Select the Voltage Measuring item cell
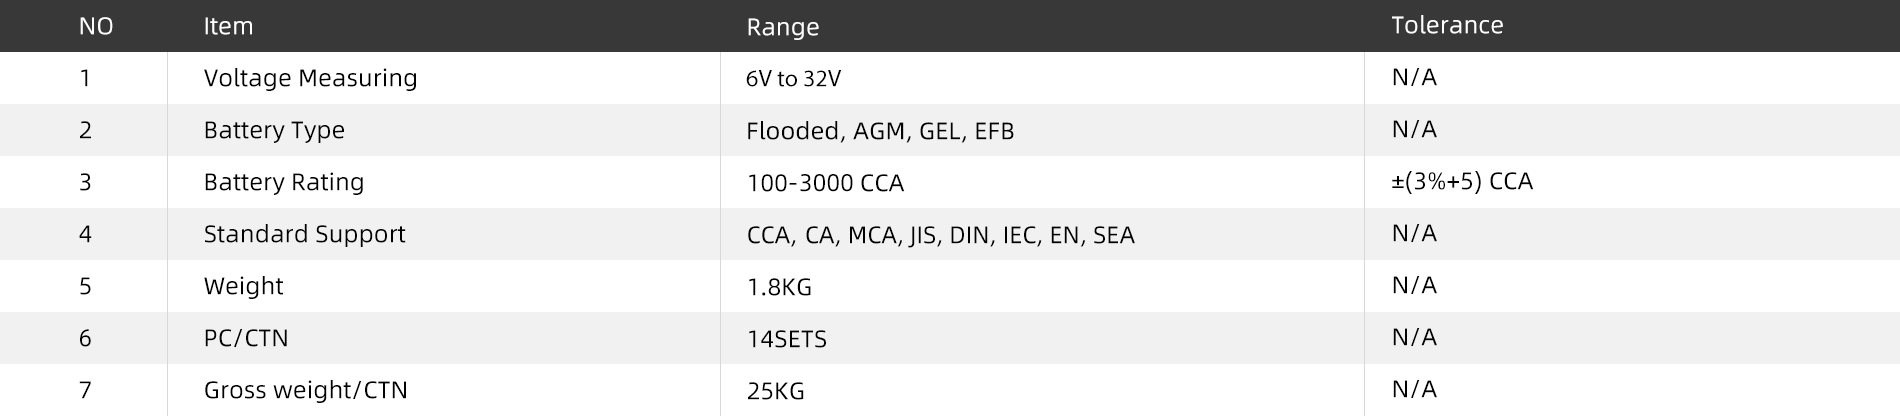The width and height of the screenshot is (1900, 416). (x=310, y=78)
